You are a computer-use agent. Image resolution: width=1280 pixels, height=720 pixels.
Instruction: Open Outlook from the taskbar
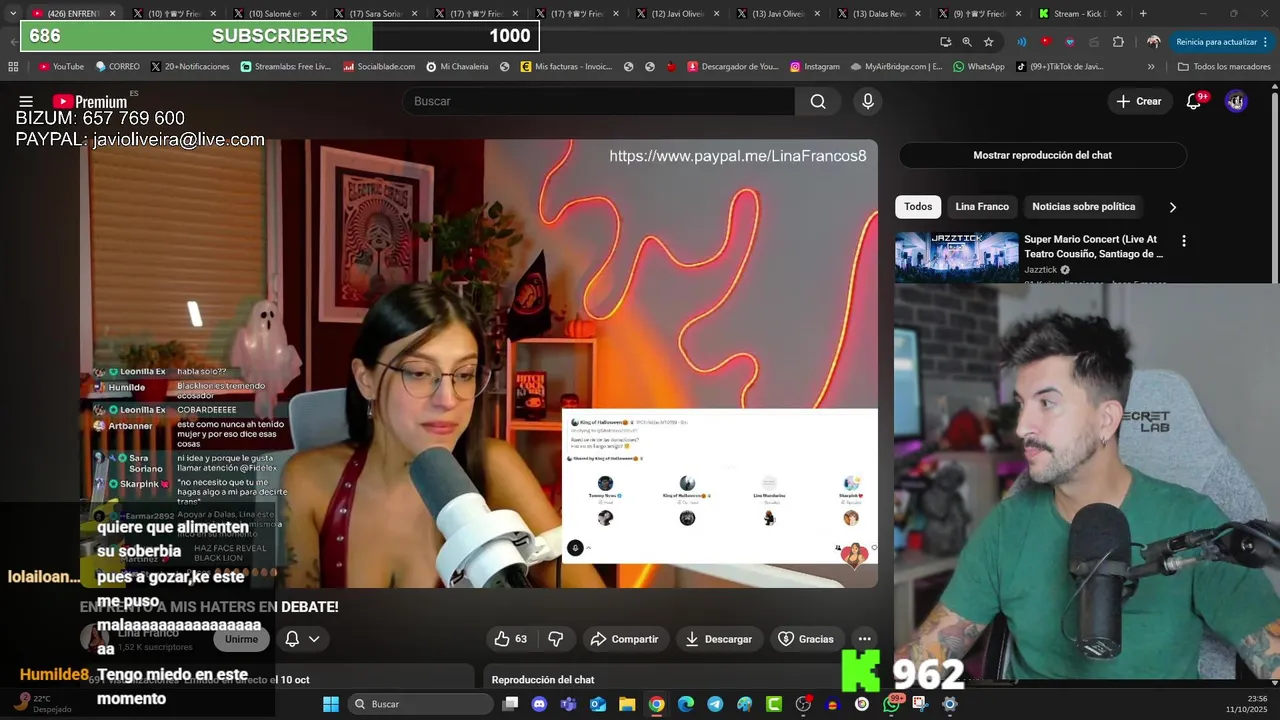click(598, 704)
